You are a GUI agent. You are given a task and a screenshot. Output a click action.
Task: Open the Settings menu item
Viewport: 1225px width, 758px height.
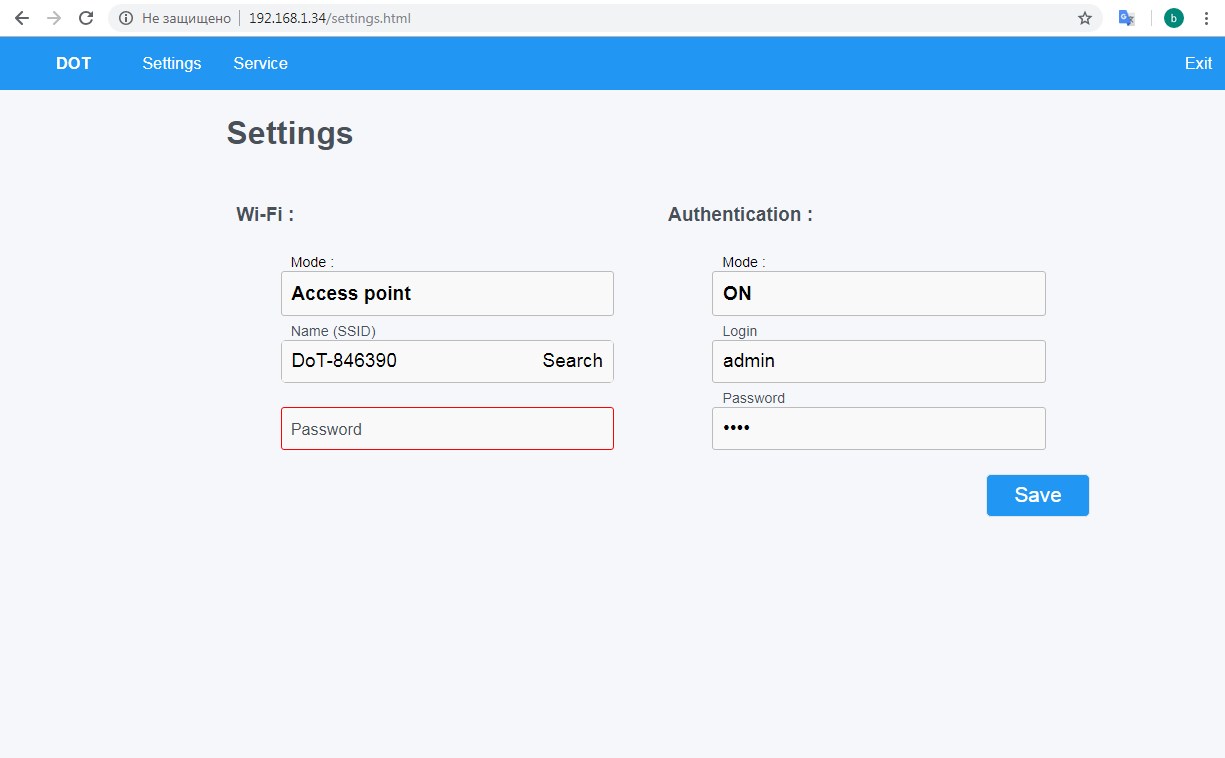[172, 63]
